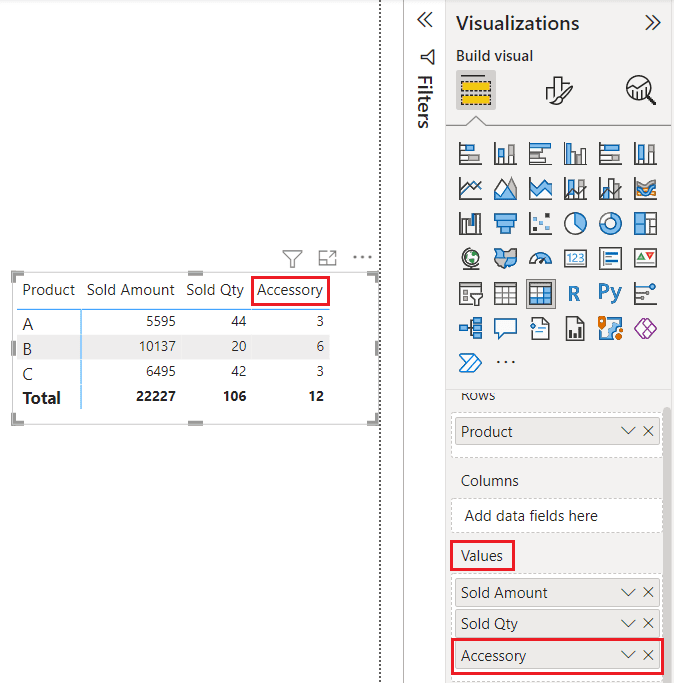Show filters affecting the matrix visual
This screenshot has height=683, width=674.
click(292, 258)
